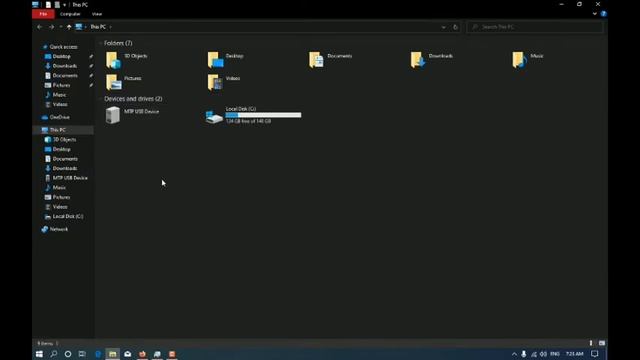Open the View ribbon tab
Viewport: 640px width, 360px height.
point(97,14)
